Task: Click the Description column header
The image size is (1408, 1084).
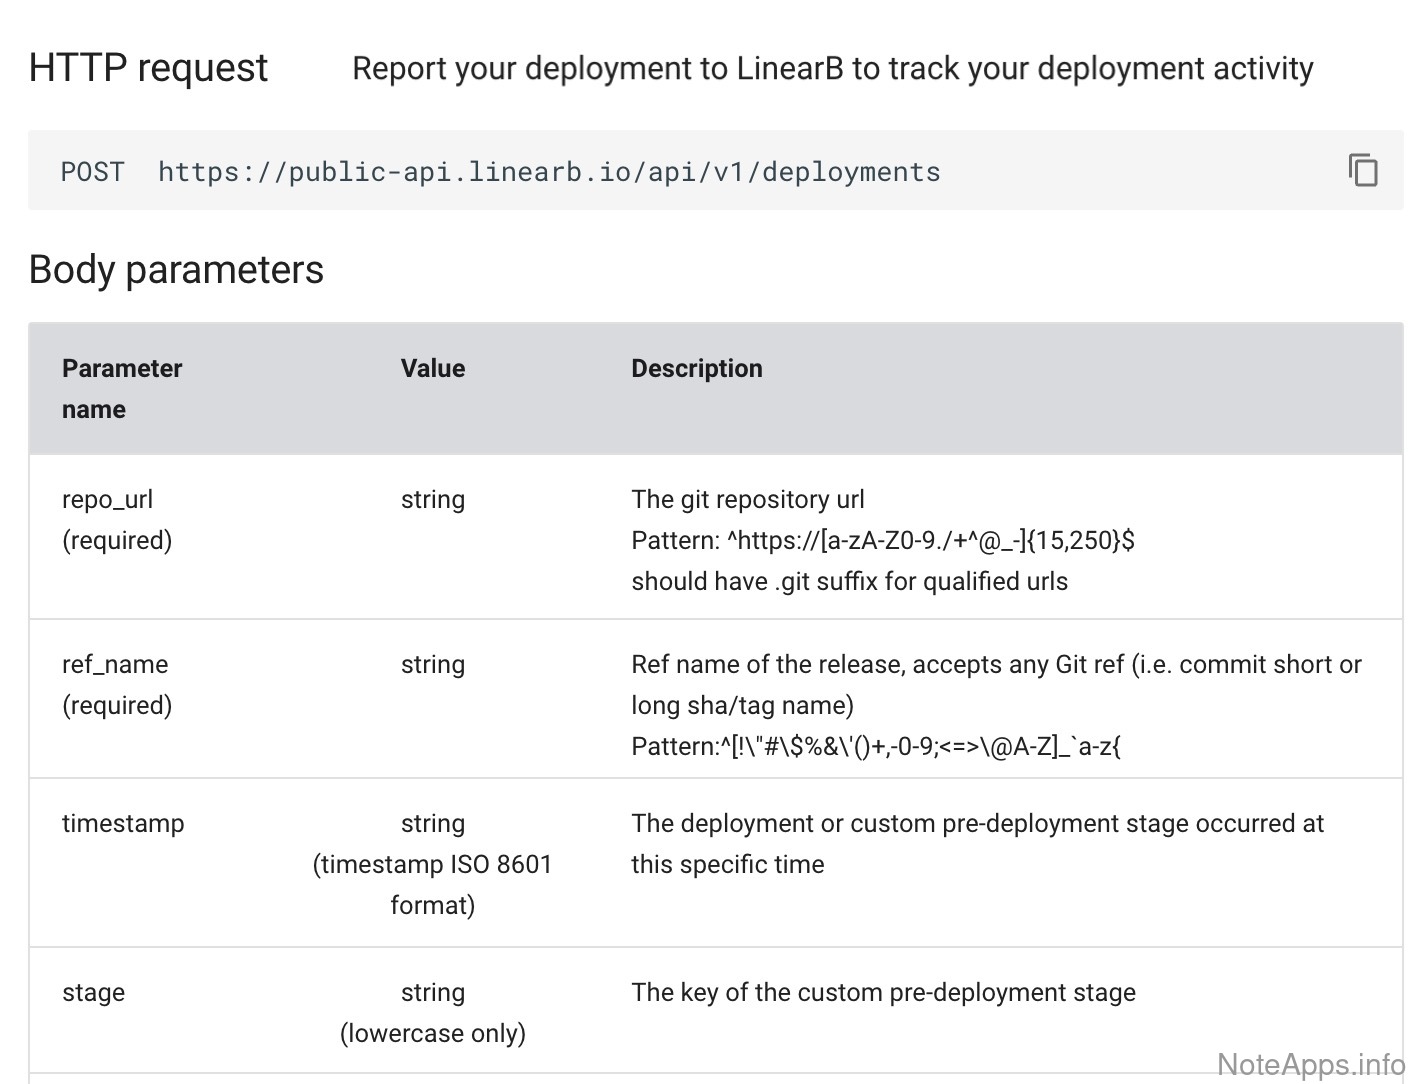Action: point(696,368)
